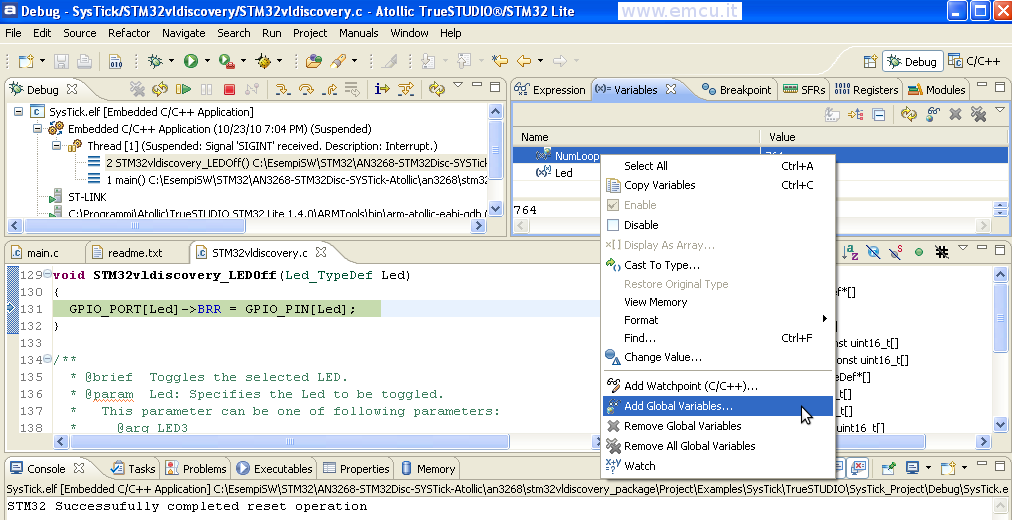The width and height of the screenshot is (1012, 520).
Task: Launch debug with green bug icon
Action: pos(155,61)
